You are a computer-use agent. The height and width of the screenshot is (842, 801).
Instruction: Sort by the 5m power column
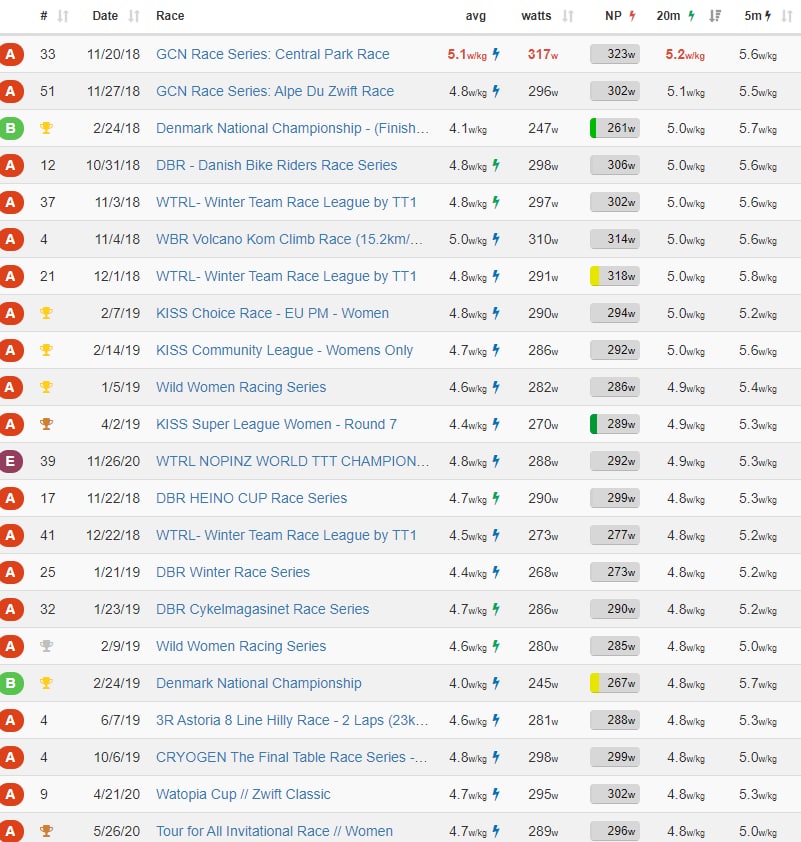[x=787, y=16]
